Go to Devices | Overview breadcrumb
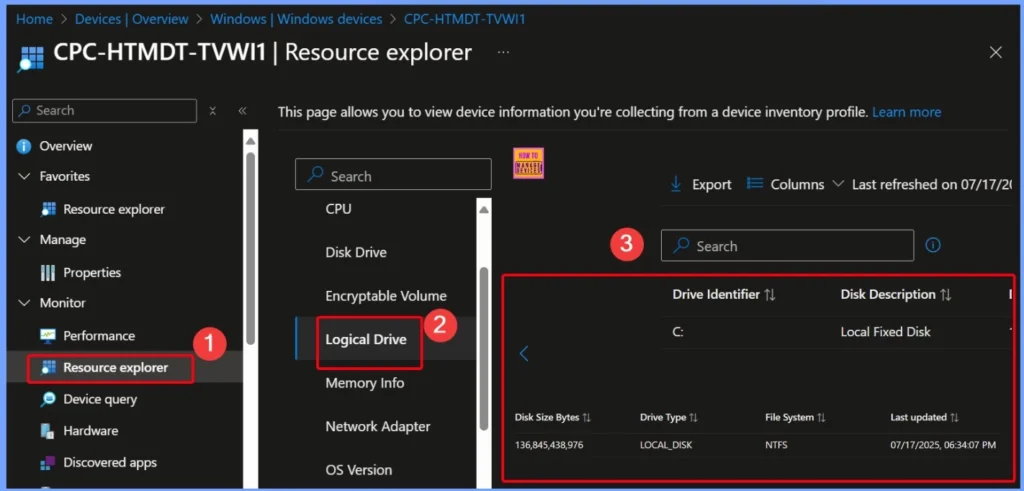The image size is (1024, 491). tap(131, 19)
